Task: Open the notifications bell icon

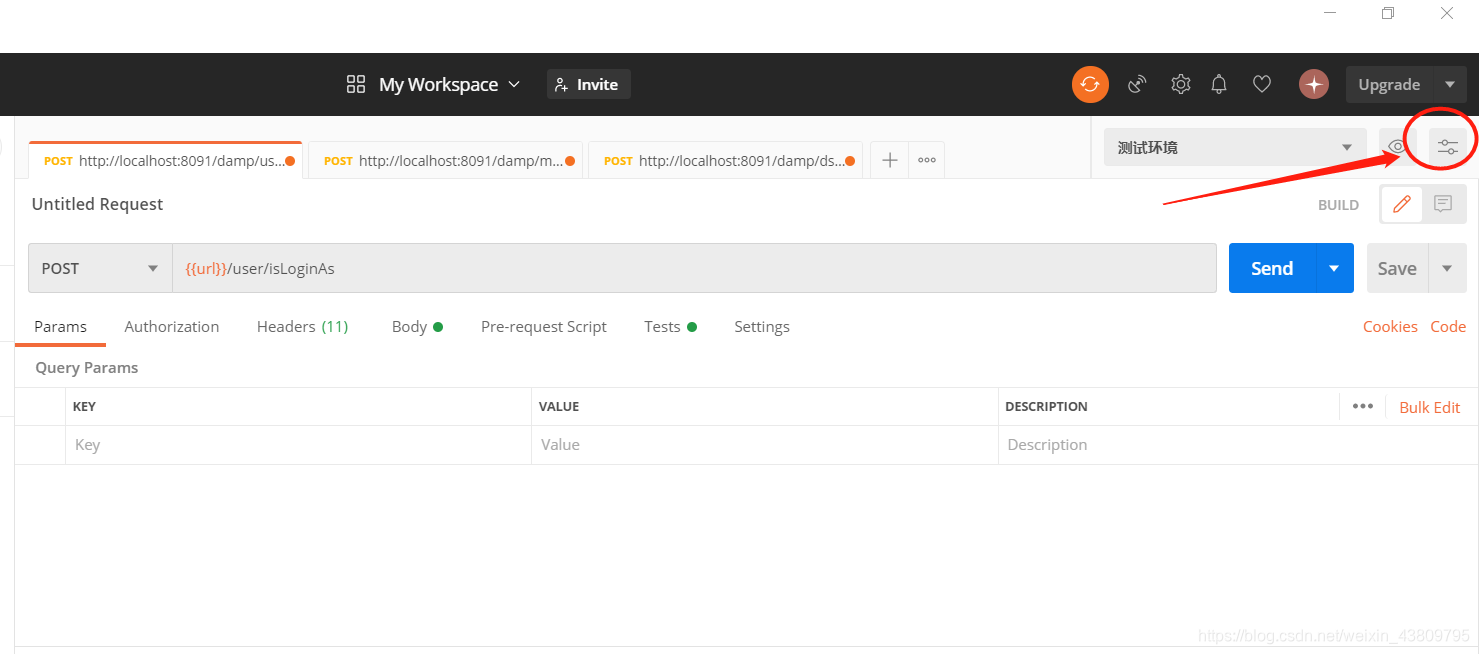Action: click(1219, 85)
